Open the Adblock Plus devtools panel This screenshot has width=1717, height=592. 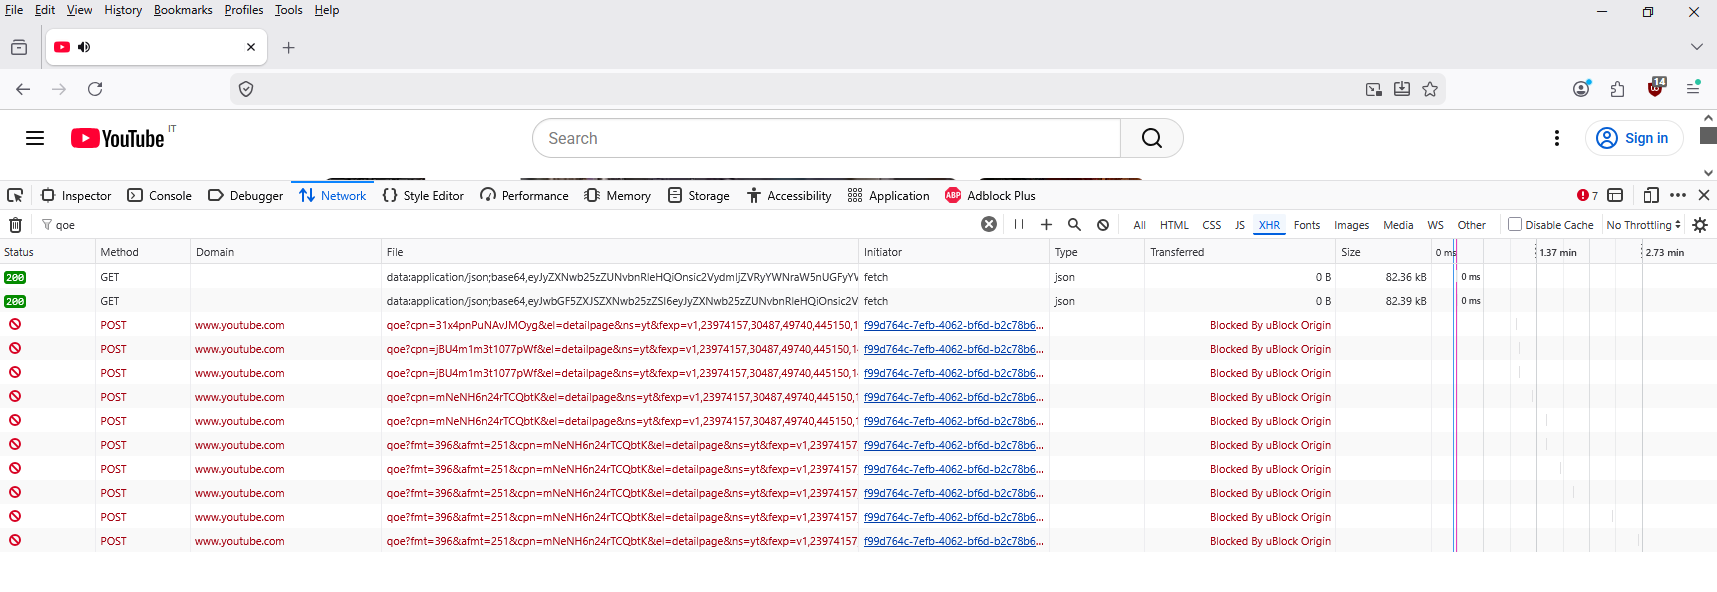(x=990, y=196)
